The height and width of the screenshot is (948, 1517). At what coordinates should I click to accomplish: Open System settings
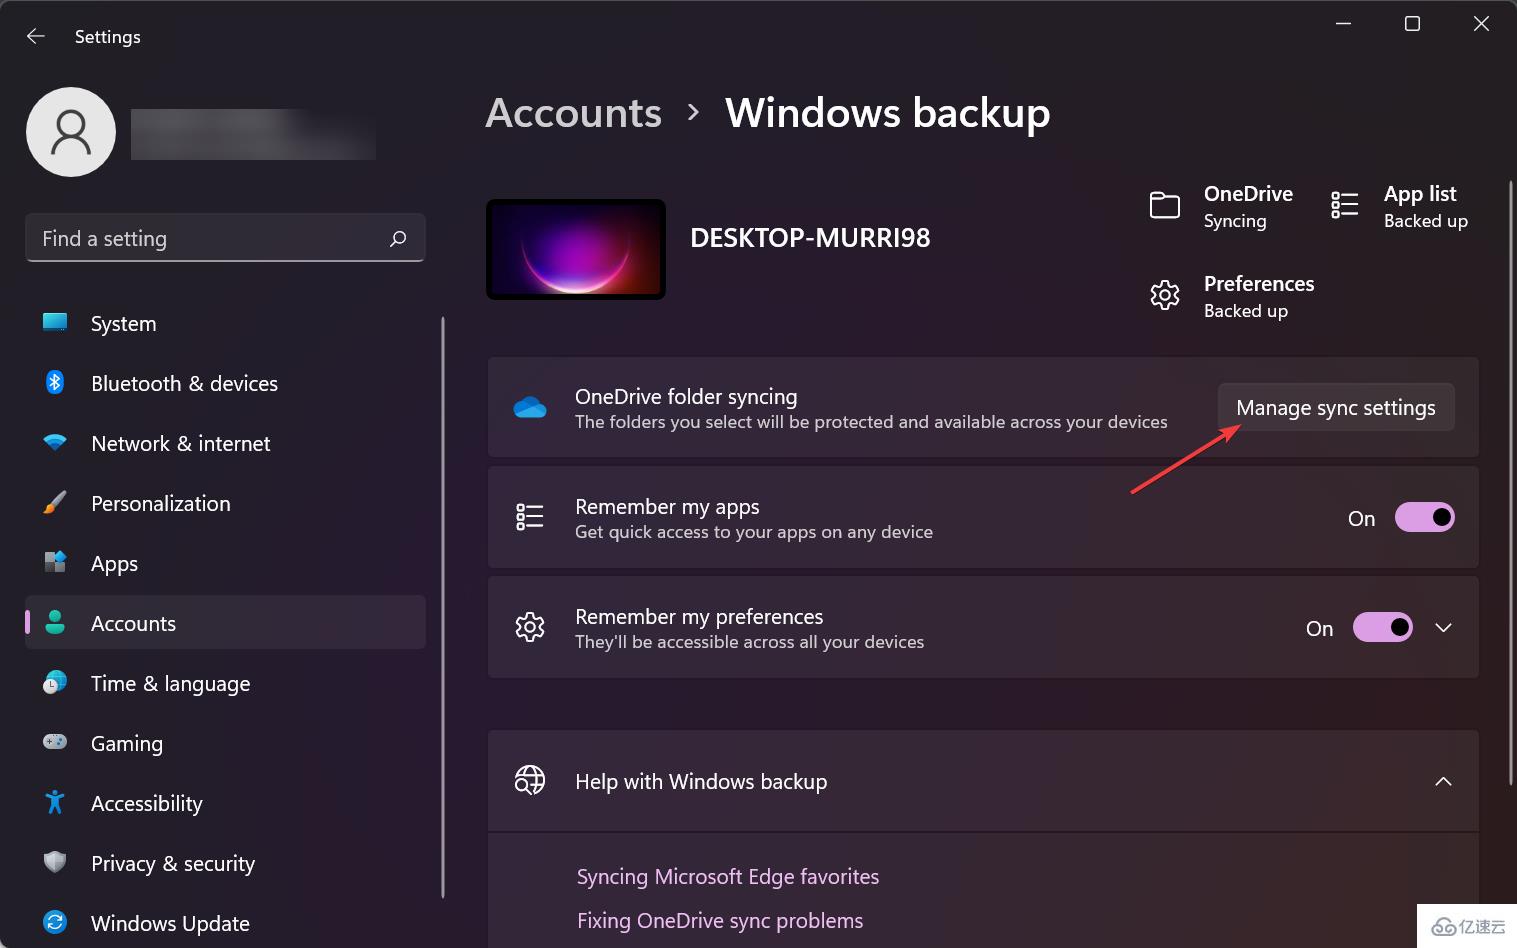point(226,323)
